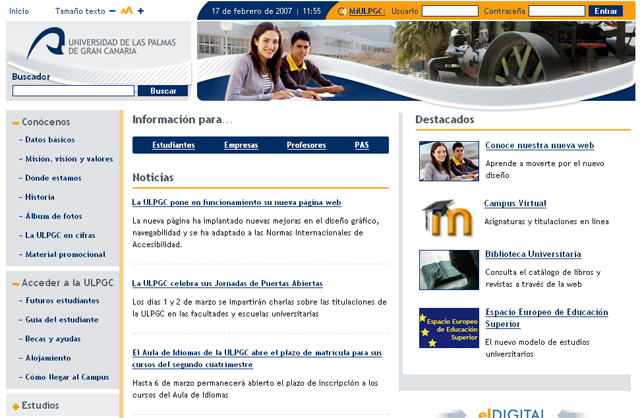Viewport: 640px width, 418px height.
Task: Open La ULPGC en cifras
Action: [60, 236]
